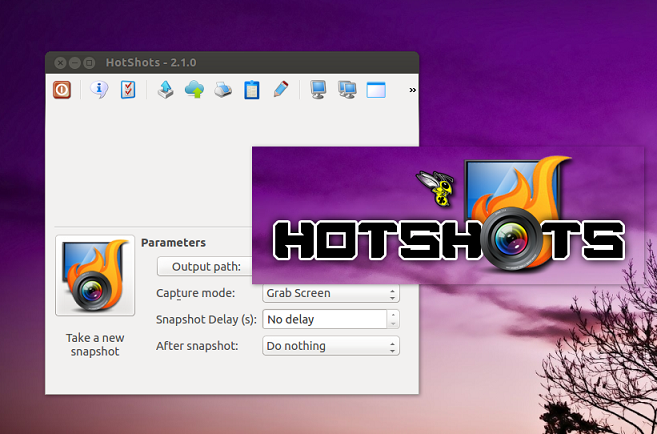Maximize the HotShots window

coord(89,63)
